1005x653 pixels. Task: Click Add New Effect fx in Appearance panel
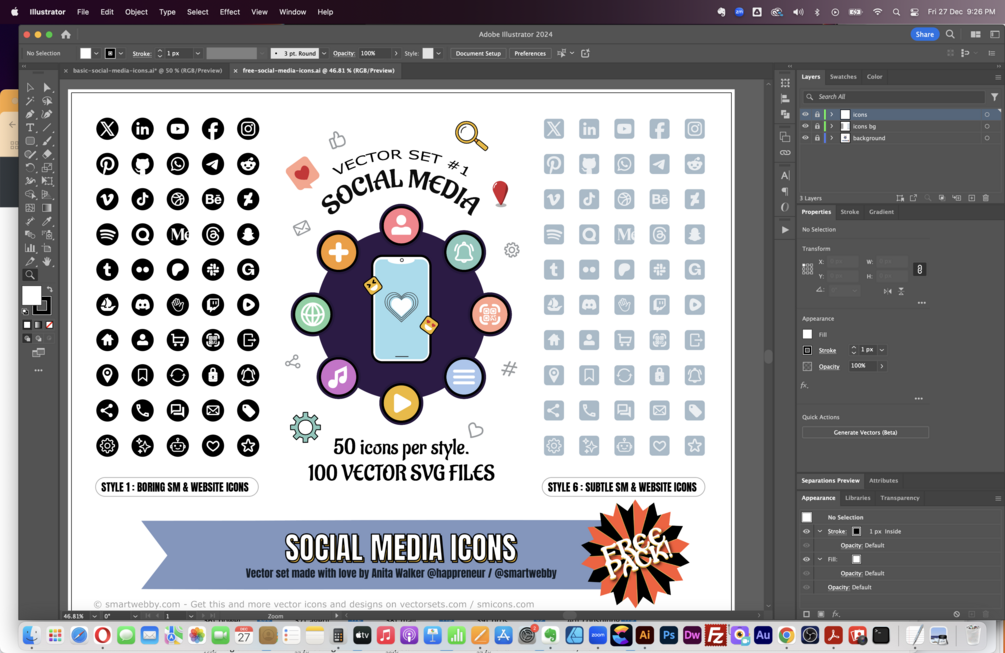coord(836,614)
